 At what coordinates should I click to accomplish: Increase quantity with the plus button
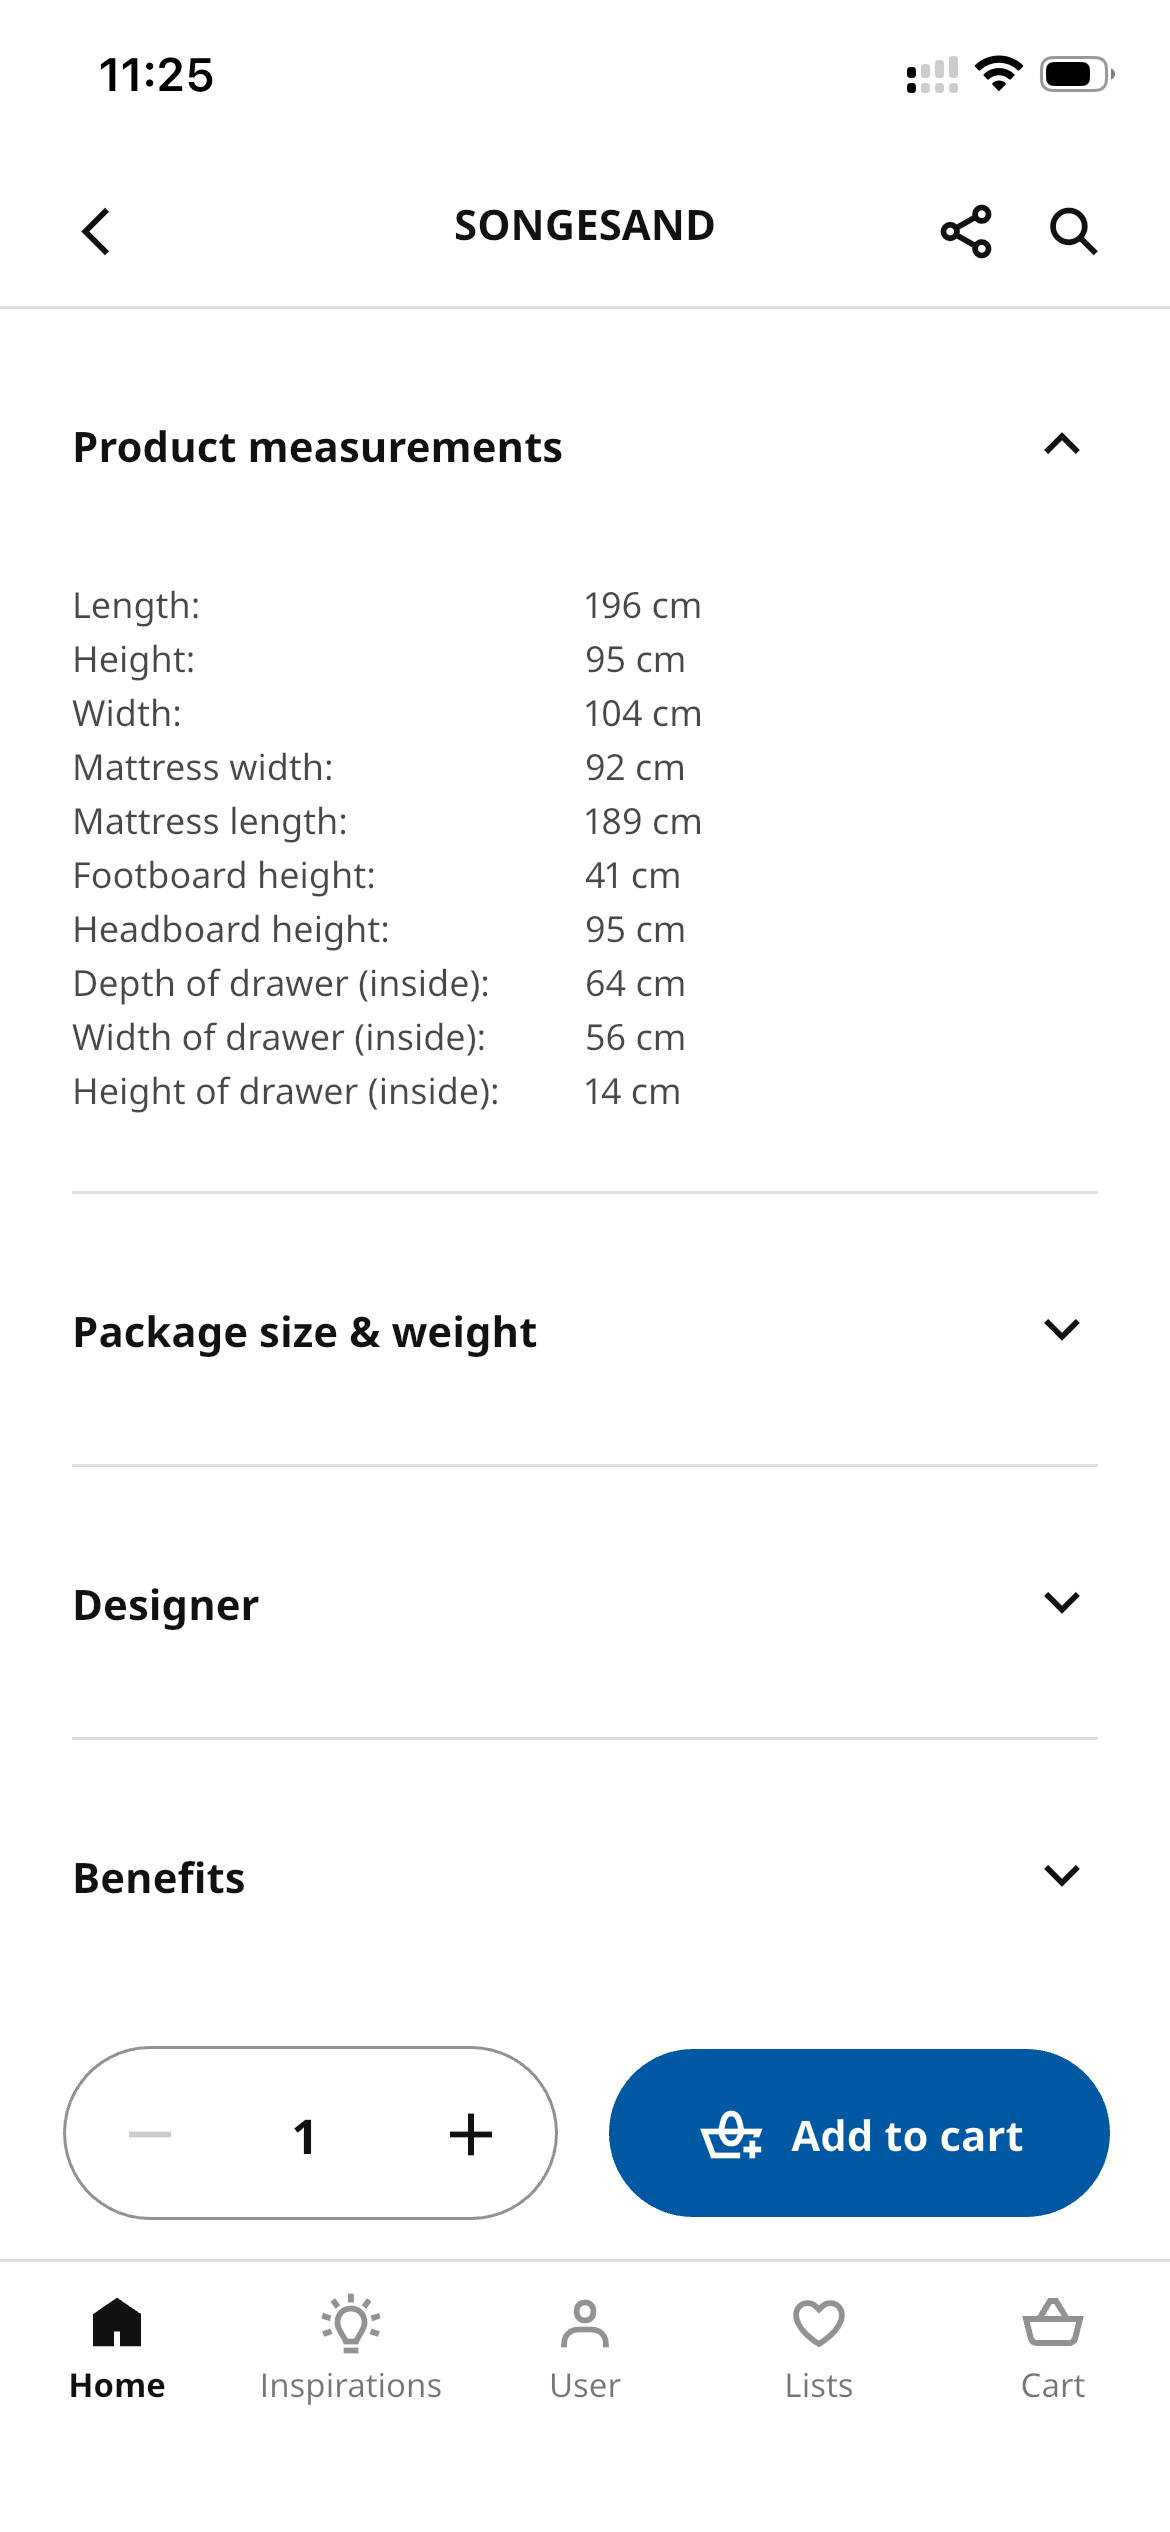click(x=471, y=2134)
